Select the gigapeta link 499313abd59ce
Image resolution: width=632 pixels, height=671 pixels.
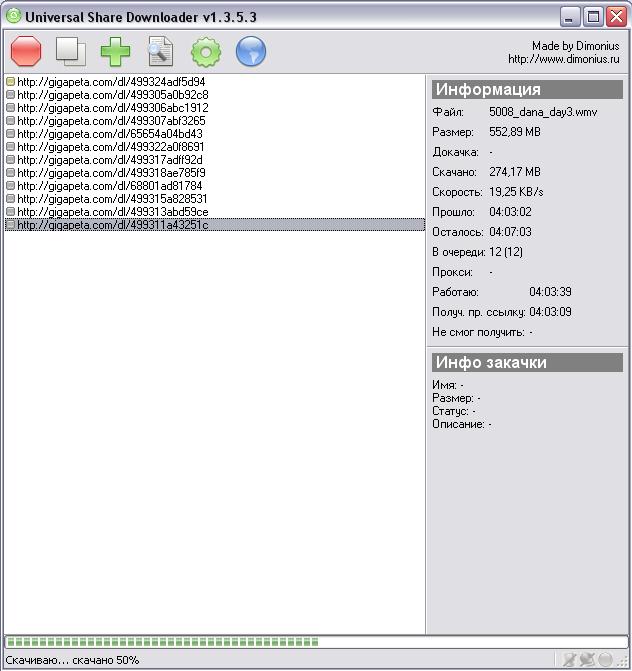[x=113, y=212]
